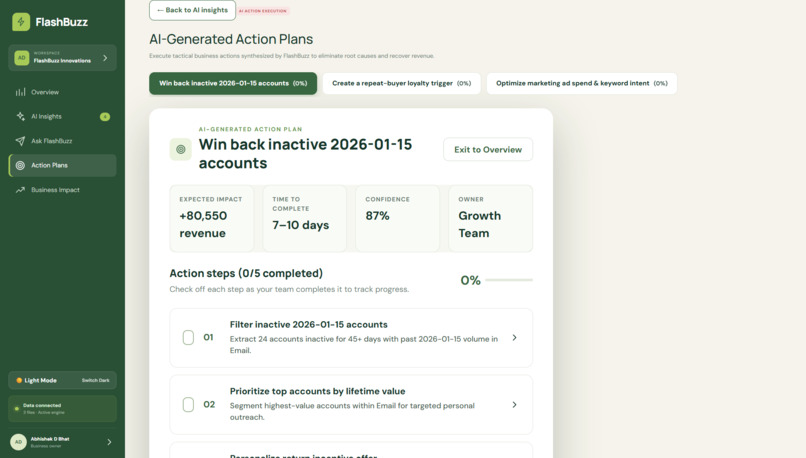
Task: Check off step 02 Prioritize top accounts
Action: [x=188, y=405]
